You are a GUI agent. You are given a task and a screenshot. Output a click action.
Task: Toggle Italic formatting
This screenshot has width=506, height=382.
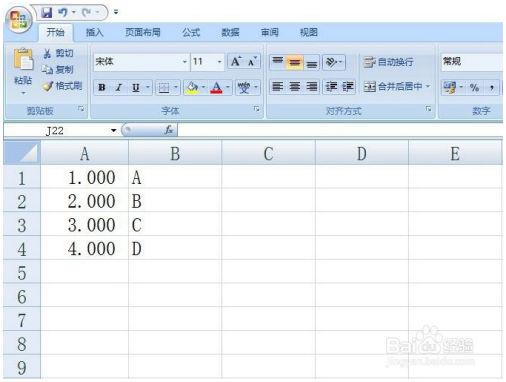pyautogui.click(x=118, y=87)
